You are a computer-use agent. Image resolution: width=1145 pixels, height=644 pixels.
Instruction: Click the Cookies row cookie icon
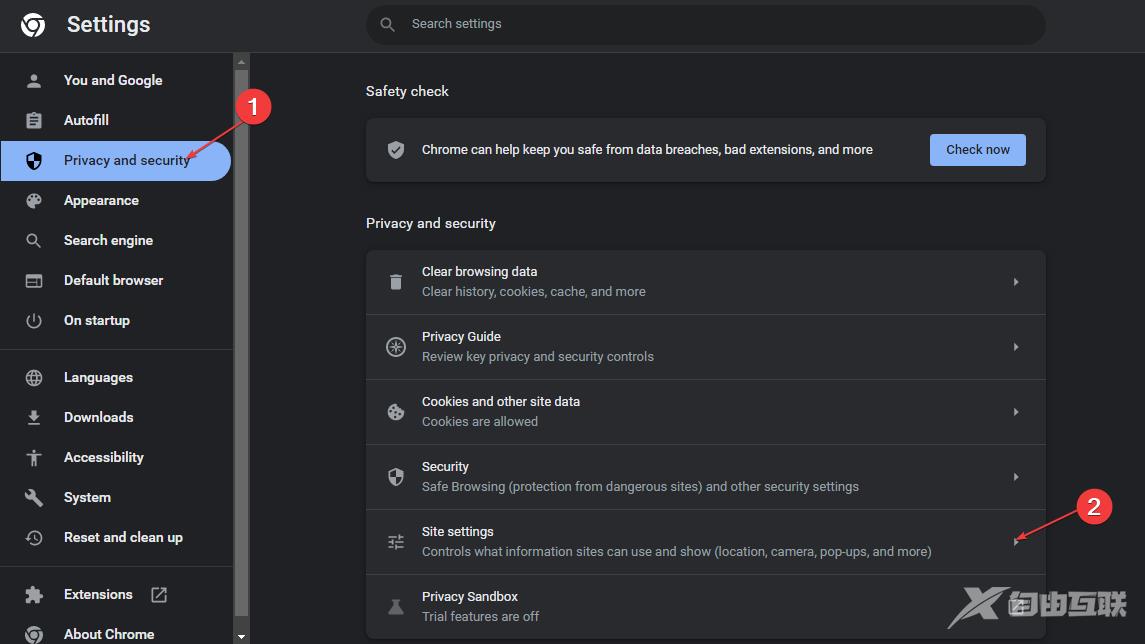coord(396,412)
